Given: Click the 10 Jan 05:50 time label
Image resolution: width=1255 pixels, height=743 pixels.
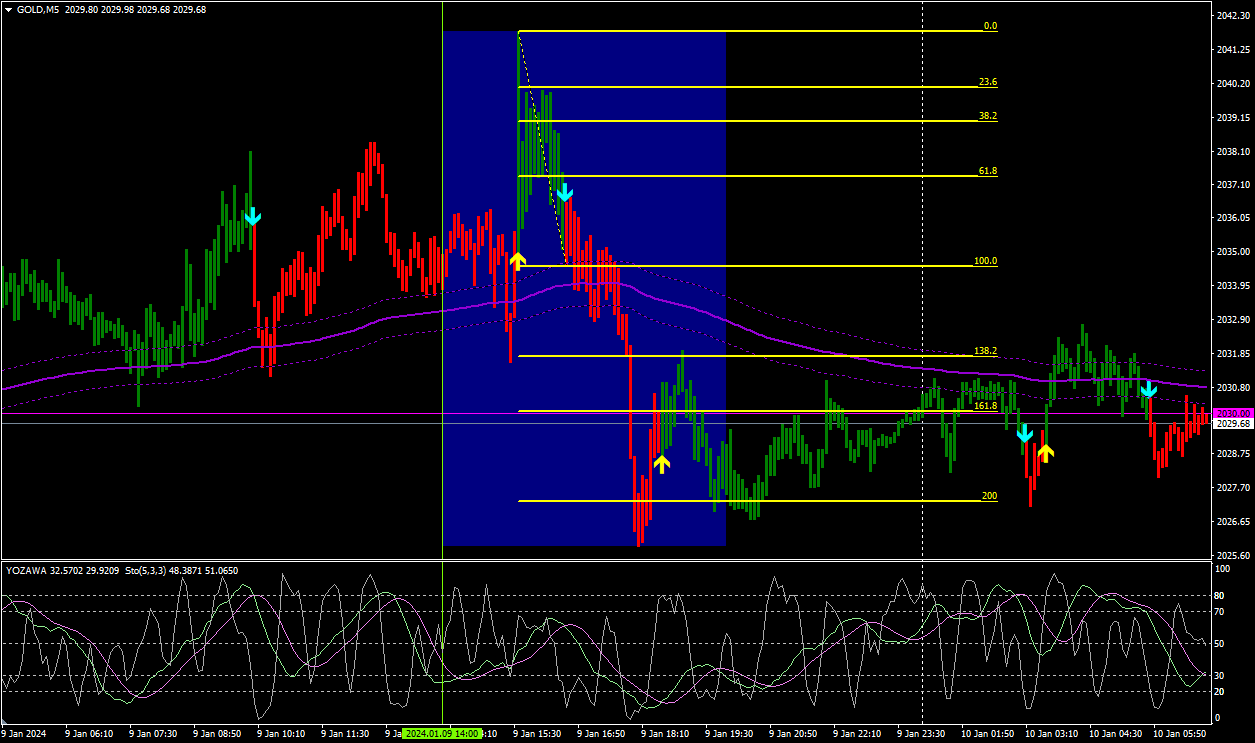Looking at the screenshot, I should click(x=1177, y=734).
